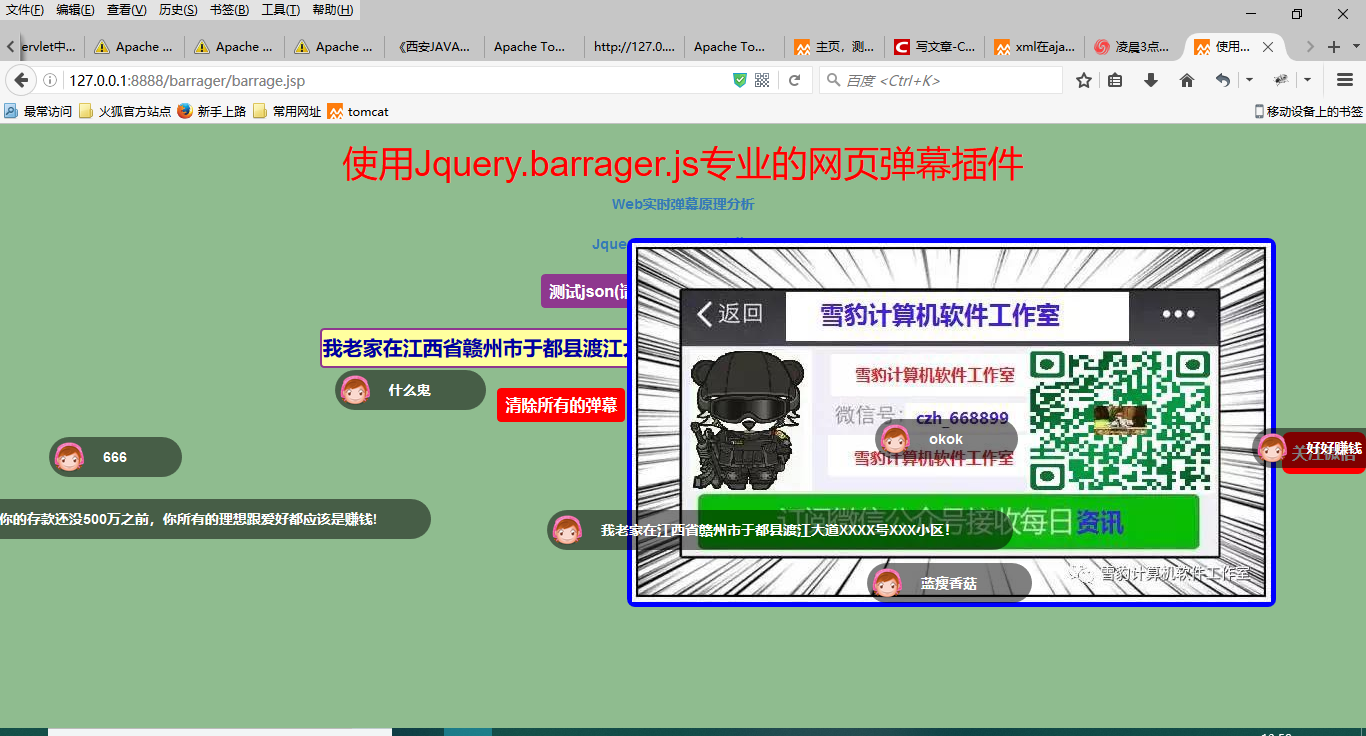
Task: Open the 工具(T) menu
Action: click(x=280, y=10)
